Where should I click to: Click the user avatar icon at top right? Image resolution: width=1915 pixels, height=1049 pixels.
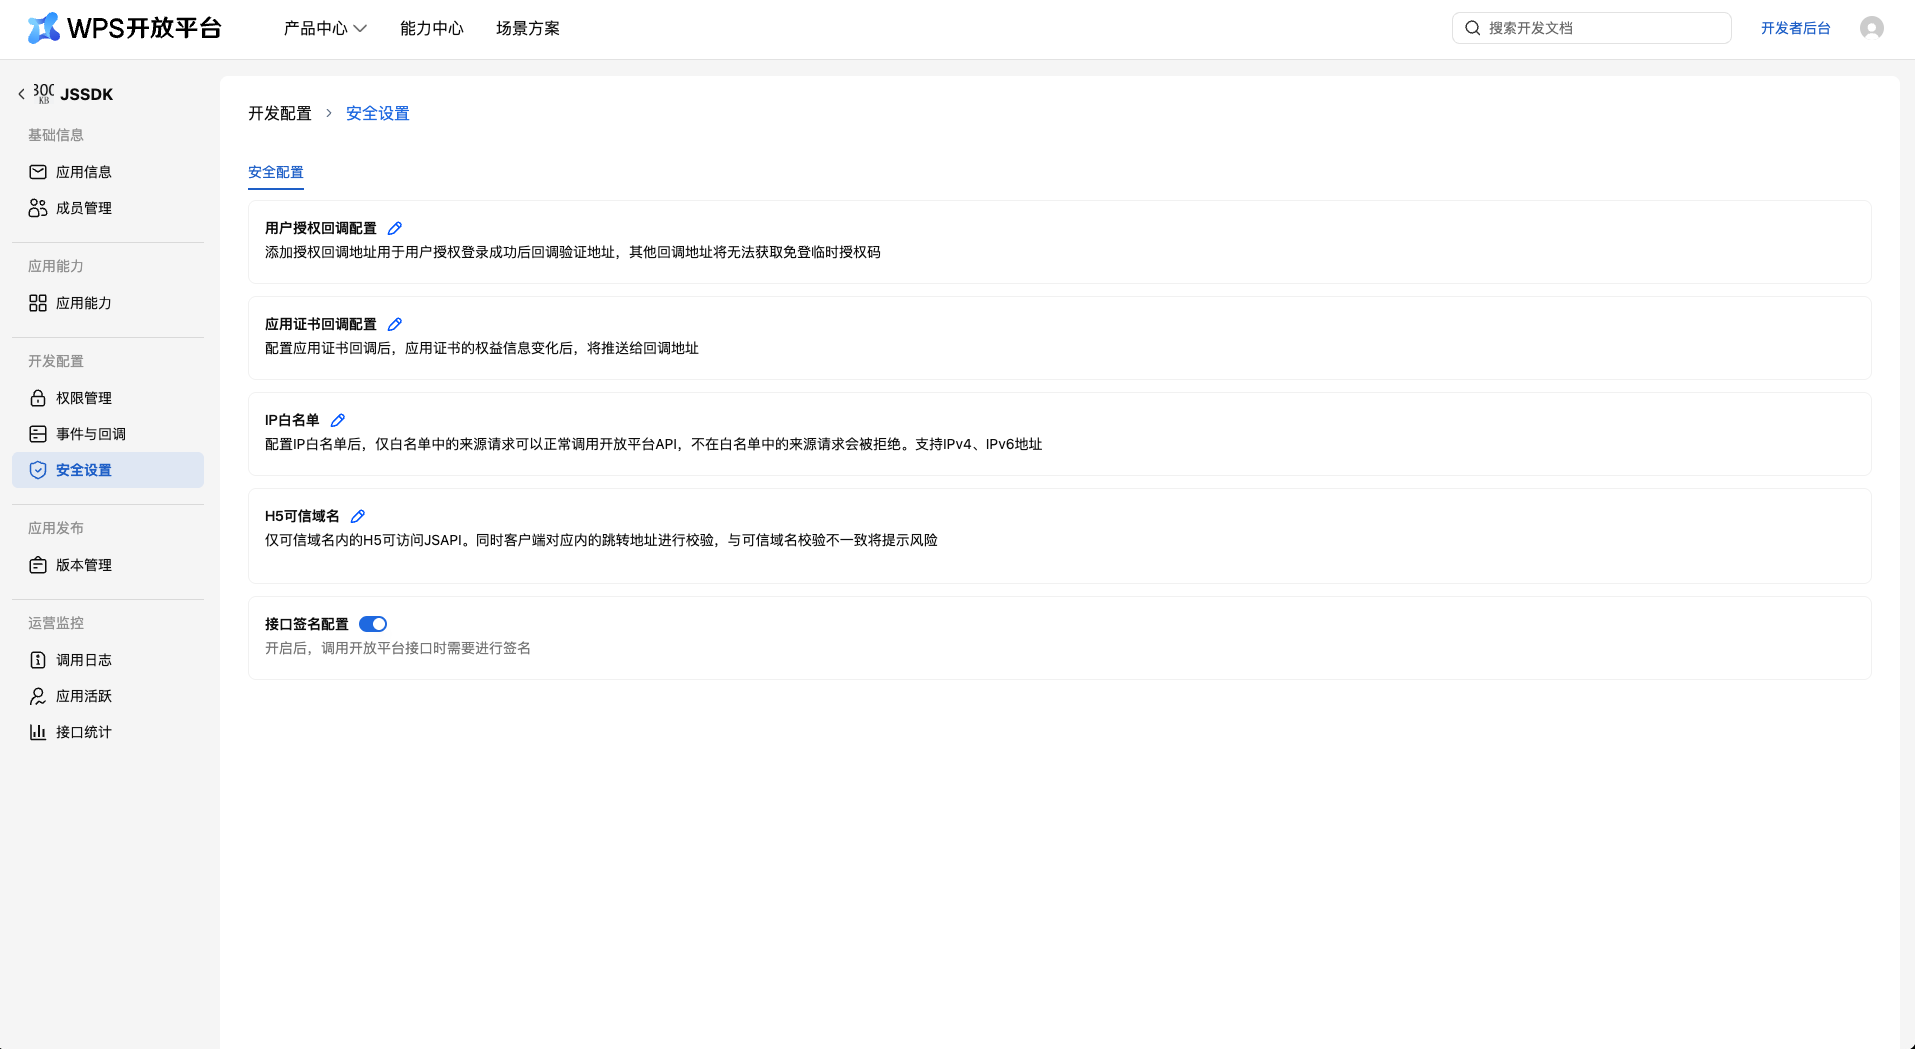coord(1871,28)
